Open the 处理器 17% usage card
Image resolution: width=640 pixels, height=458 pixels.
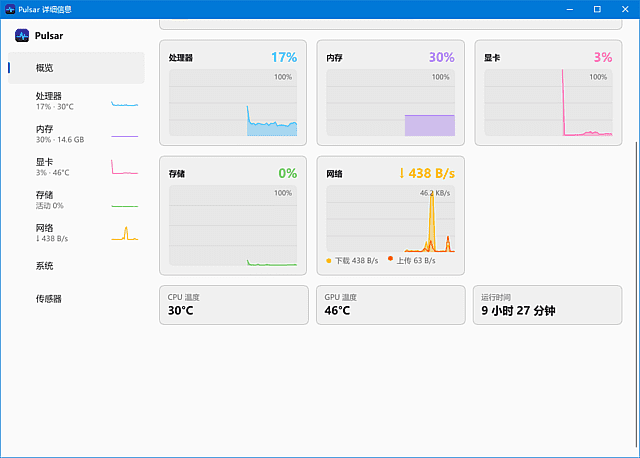[233, 93]
